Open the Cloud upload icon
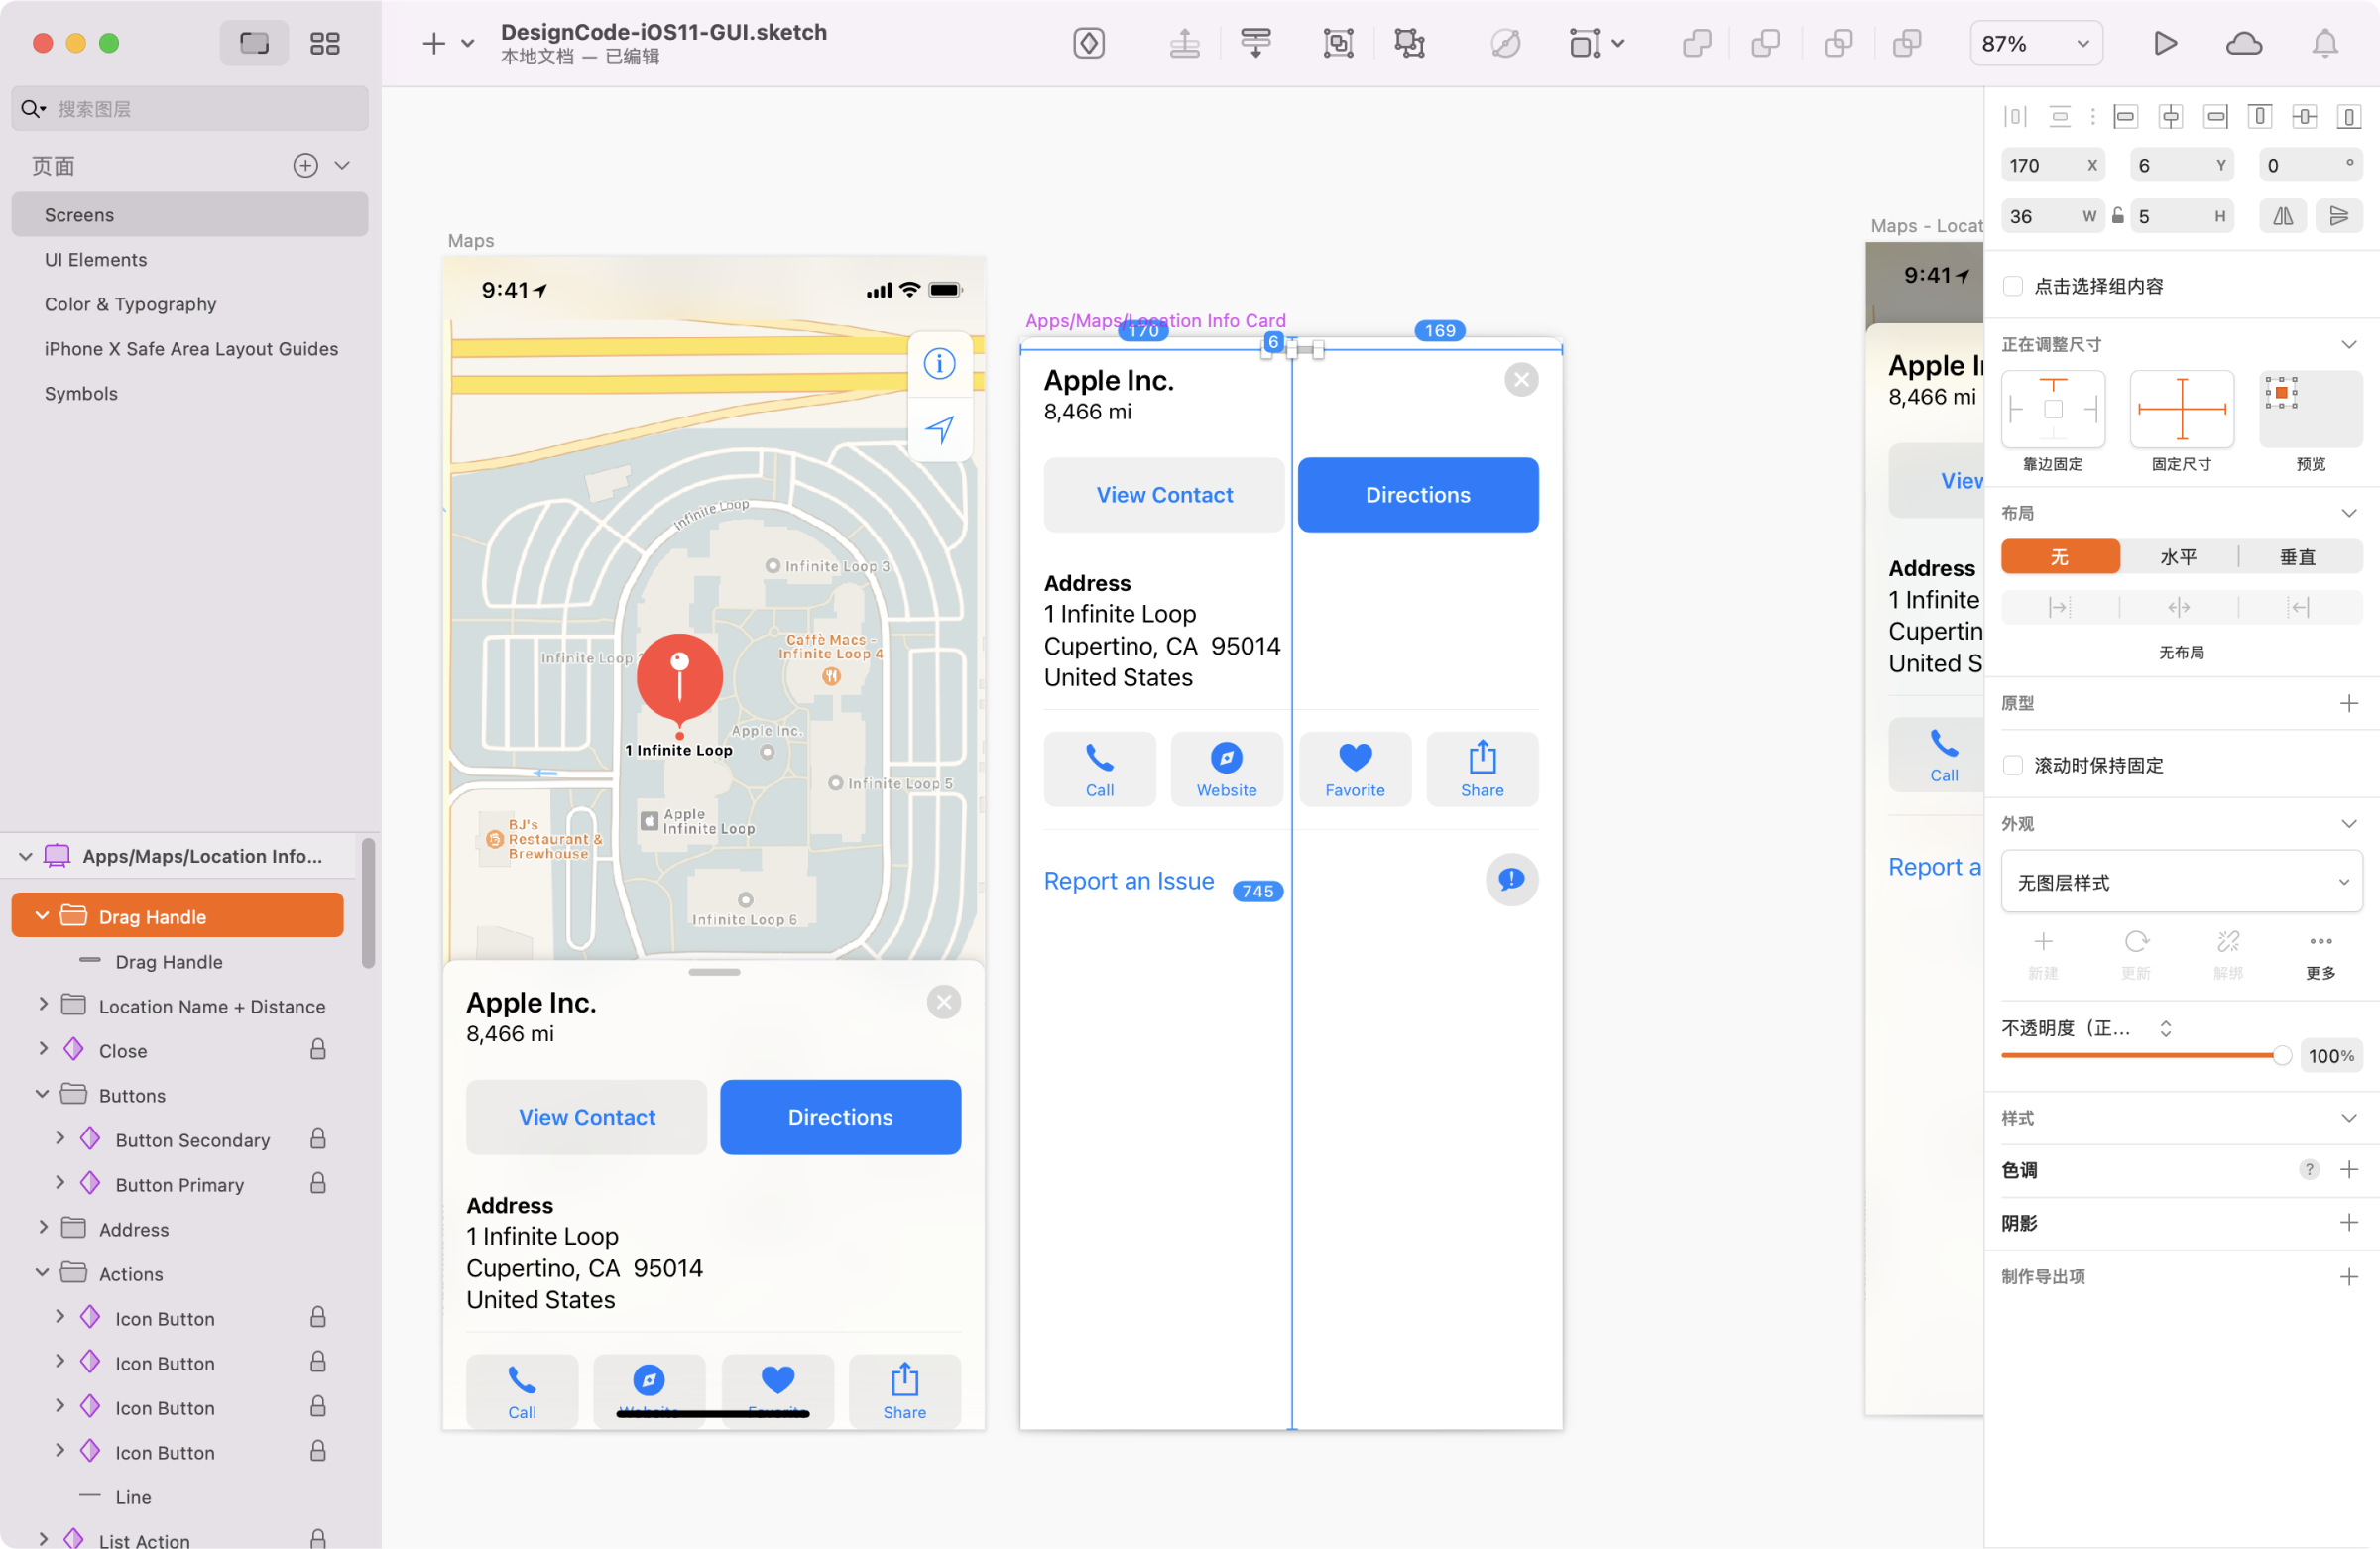Image resolution: width=2380 pixels, height=1549 pixels. [2244, 43]
